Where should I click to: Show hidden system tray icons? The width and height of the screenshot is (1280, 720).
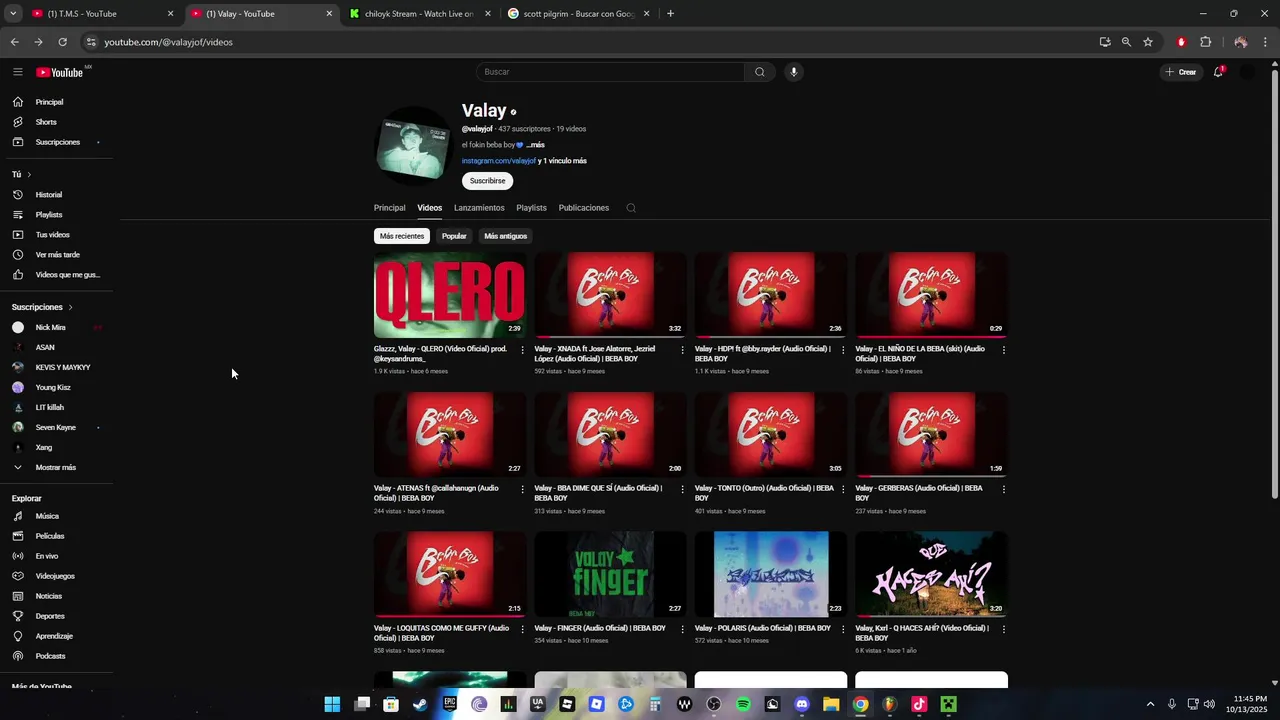(1150, 704)
